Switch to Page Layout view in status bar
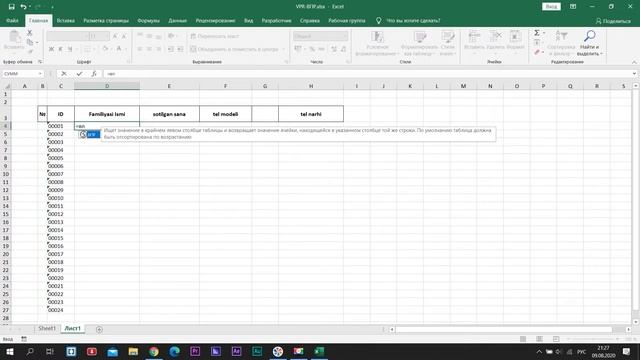 tap(539, 339)
